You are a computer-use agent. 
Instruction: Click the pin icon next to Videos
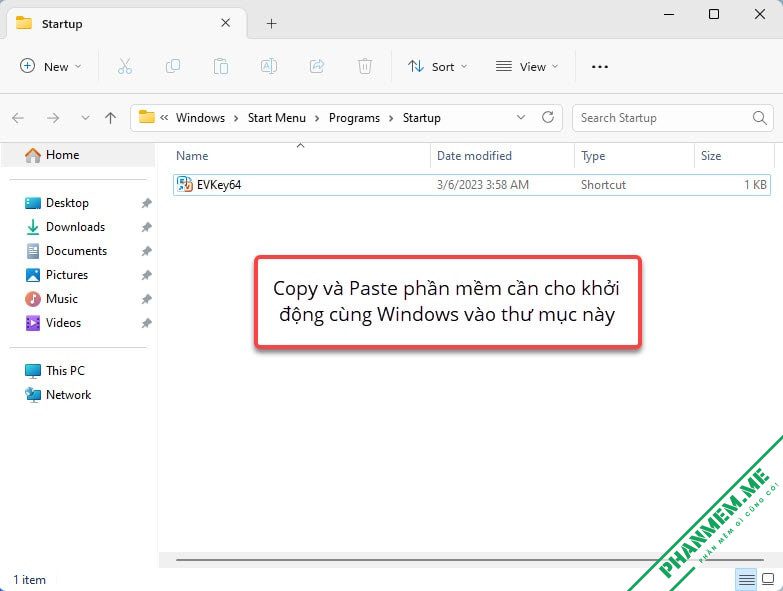pos(146,323)
